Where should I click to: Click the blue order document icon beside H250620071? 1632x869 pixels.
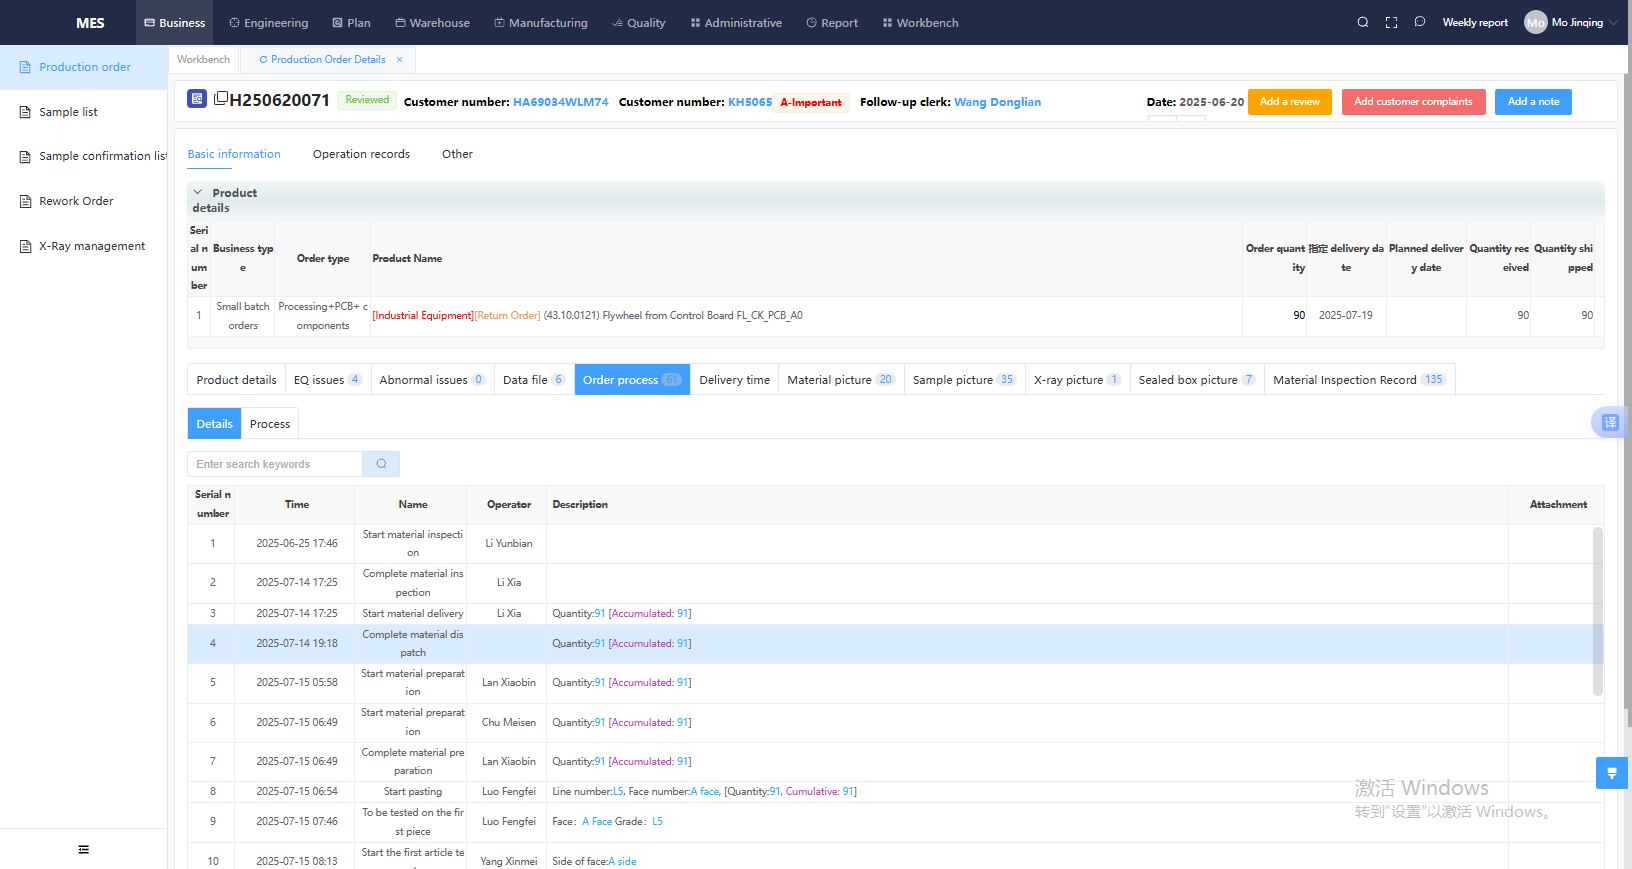(x=197, y=99)
